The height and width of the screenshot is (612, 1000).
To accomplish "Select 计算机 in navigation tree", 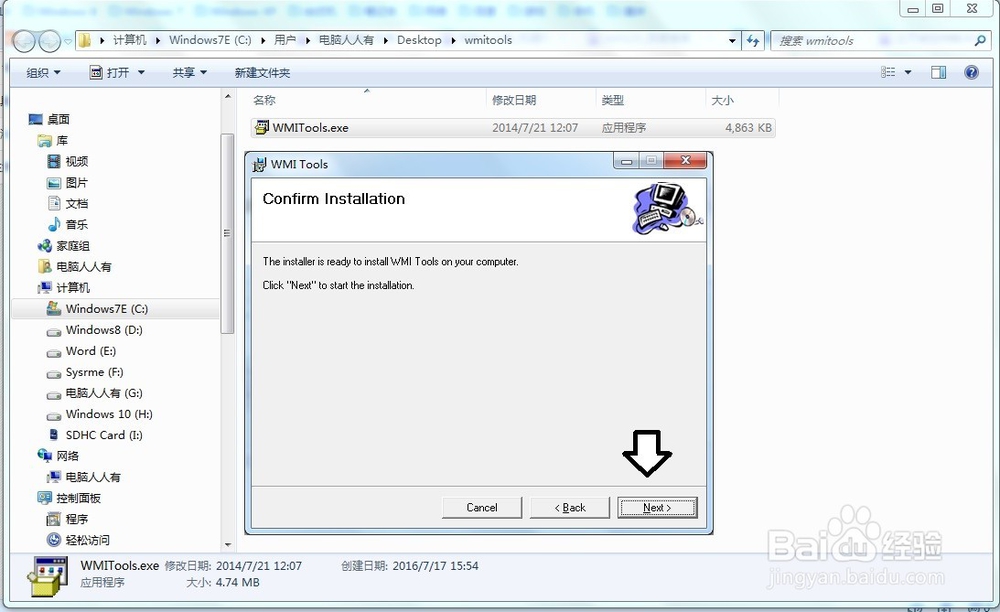I will coord(73,288).
